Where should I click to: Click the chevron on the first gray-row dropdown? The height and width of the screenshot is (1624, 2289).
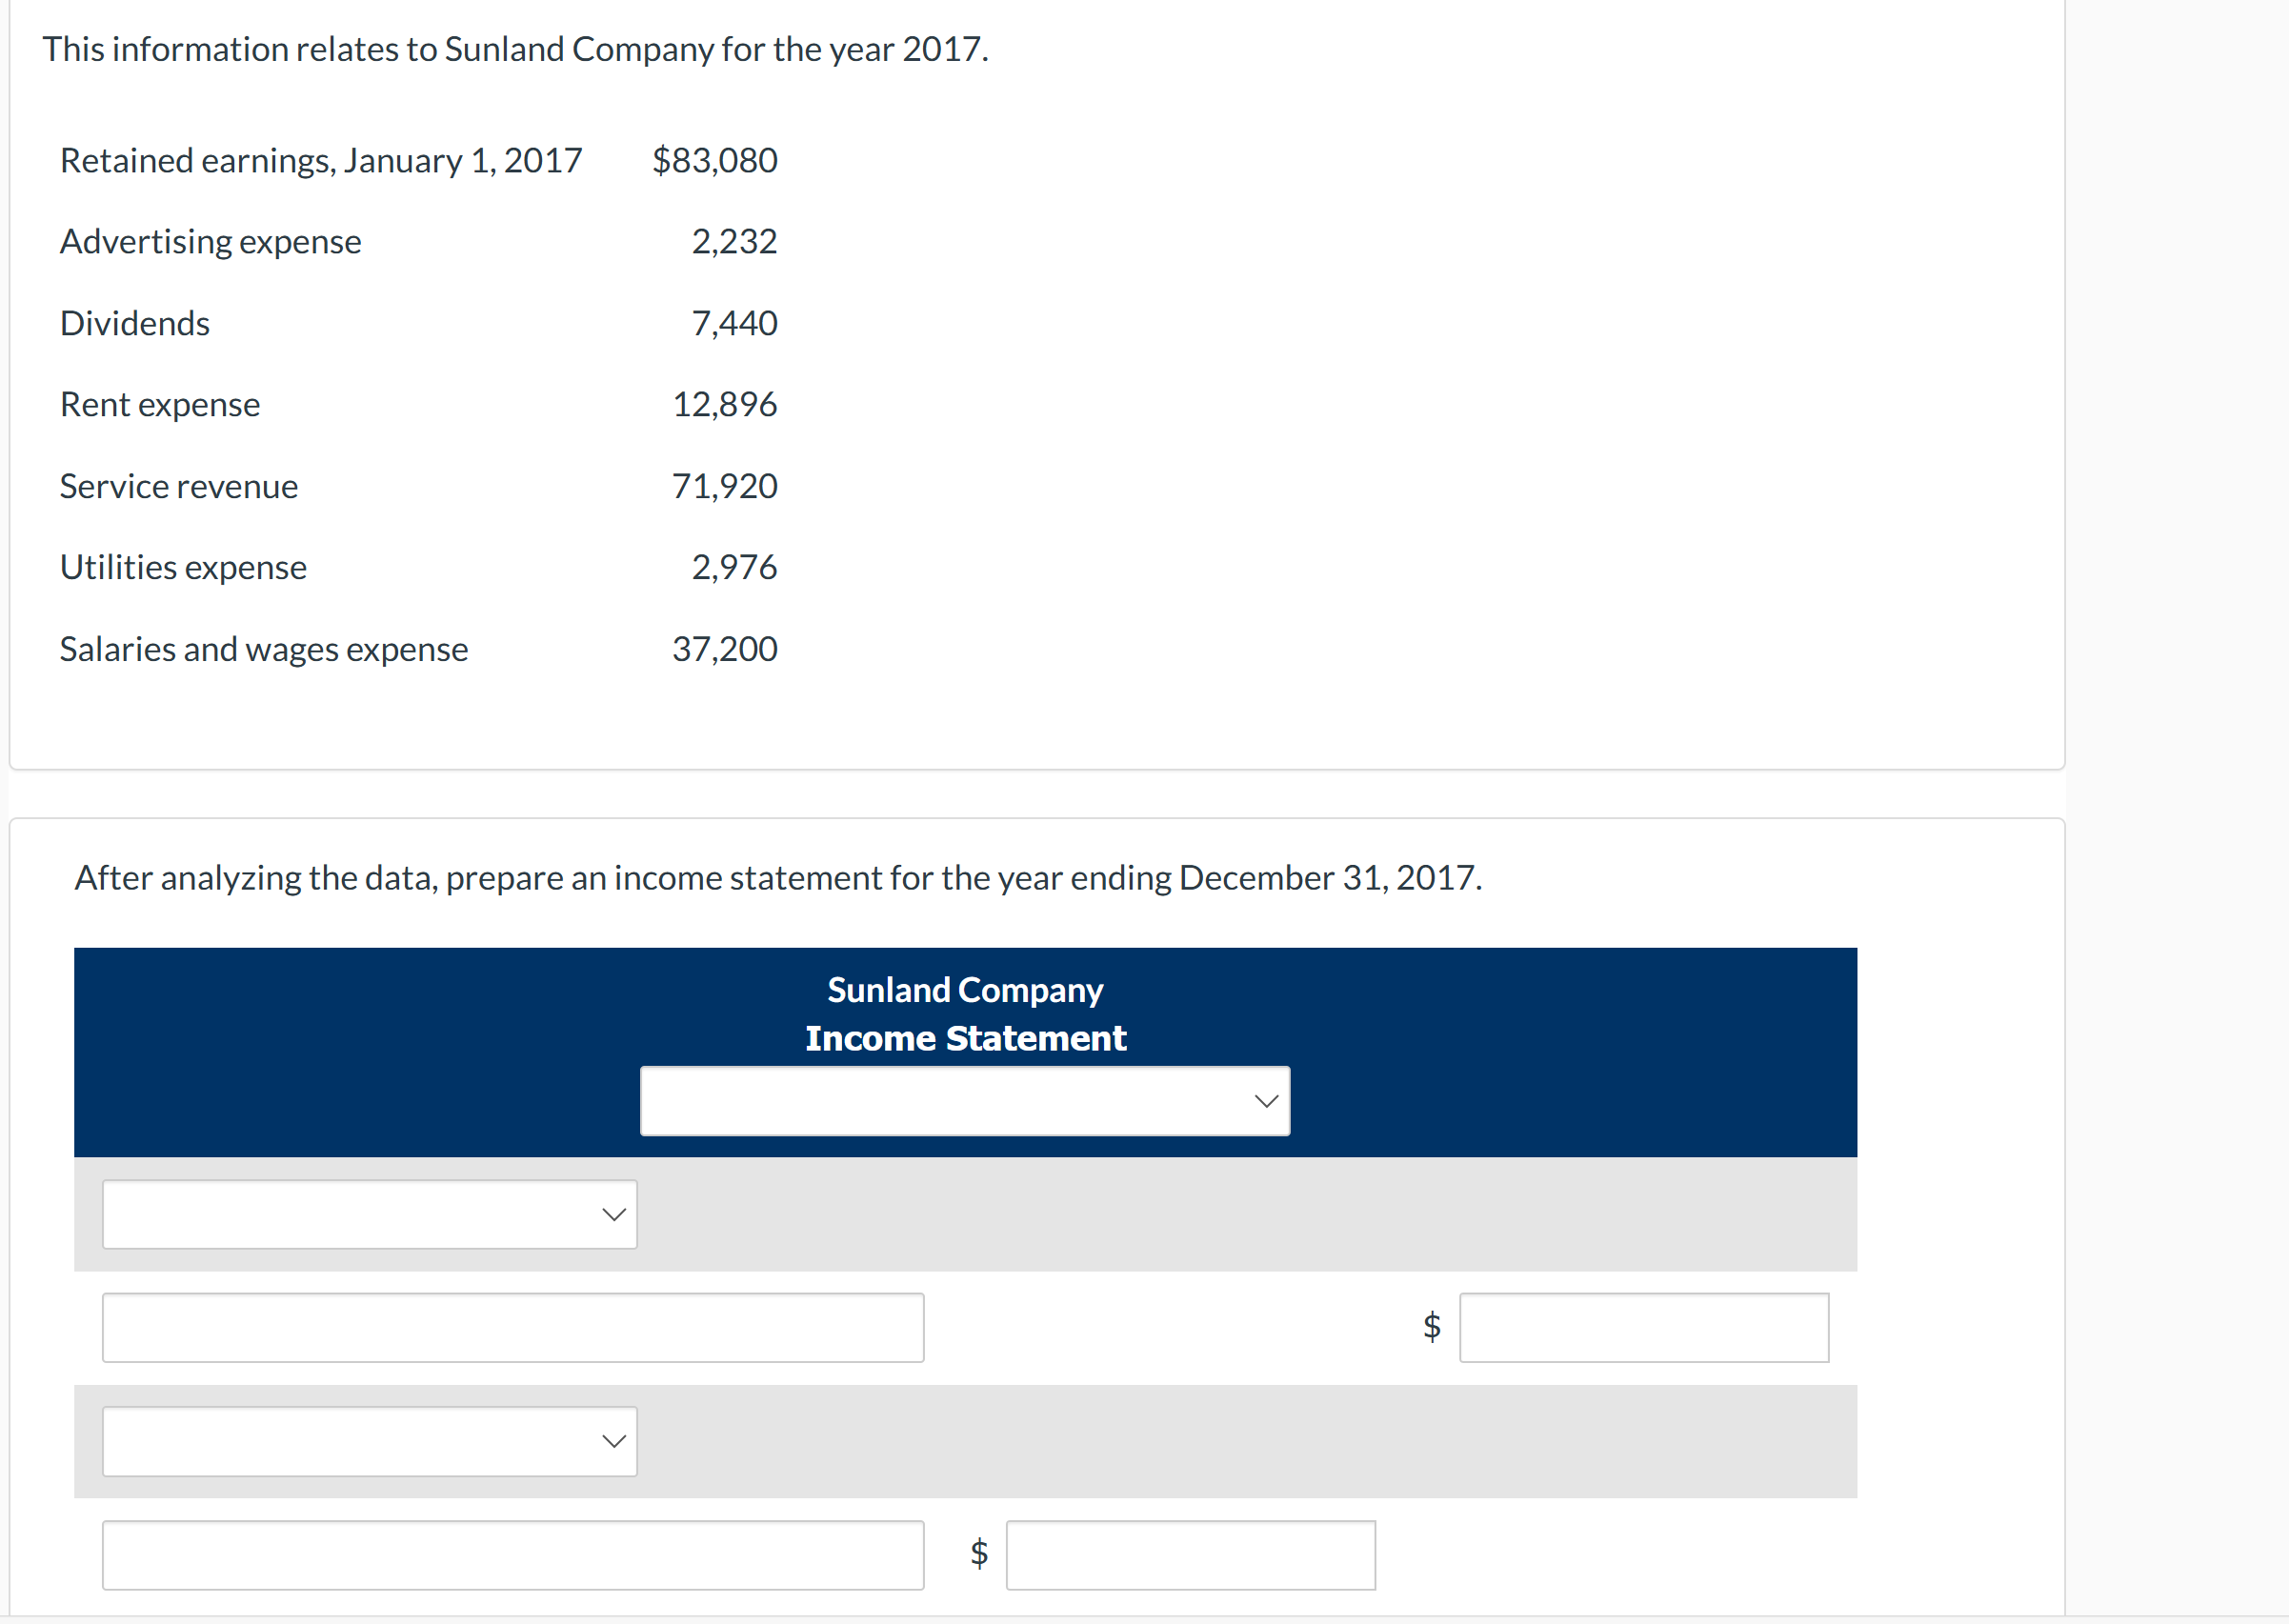pos(611,1214)
